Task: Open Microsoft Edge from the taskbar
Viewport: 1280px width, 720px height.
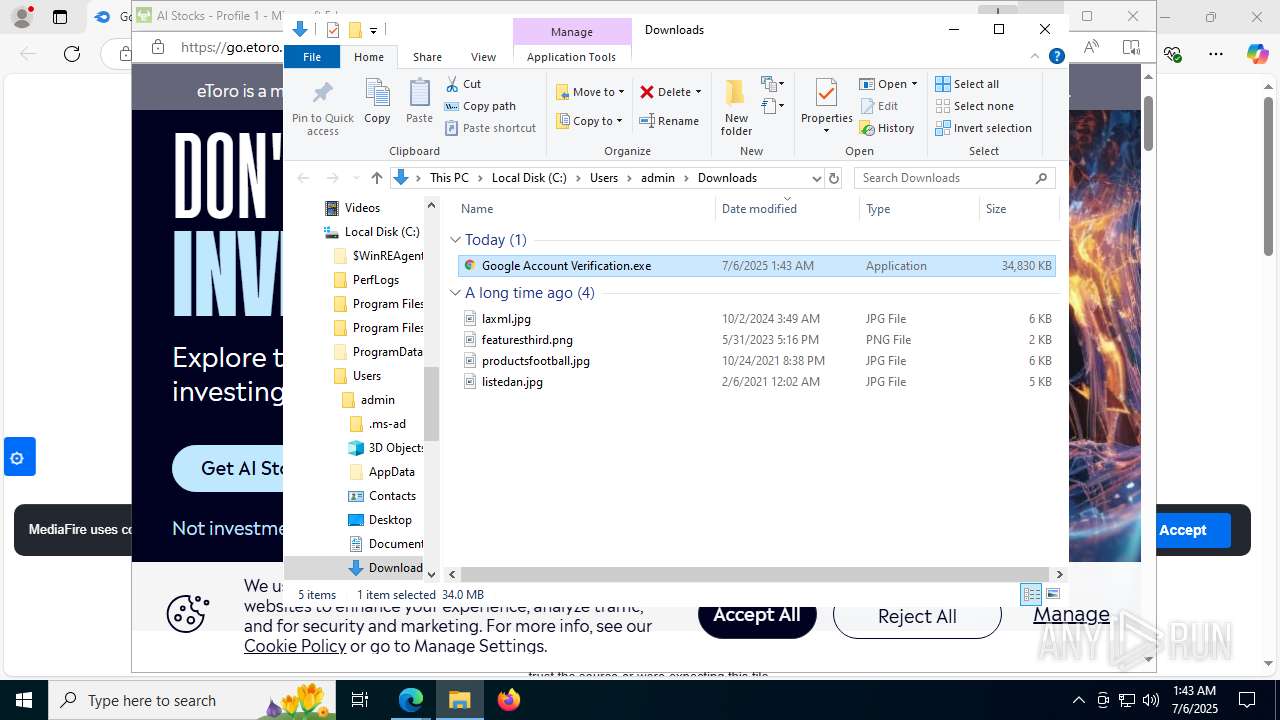Action: tap(411, 700)
